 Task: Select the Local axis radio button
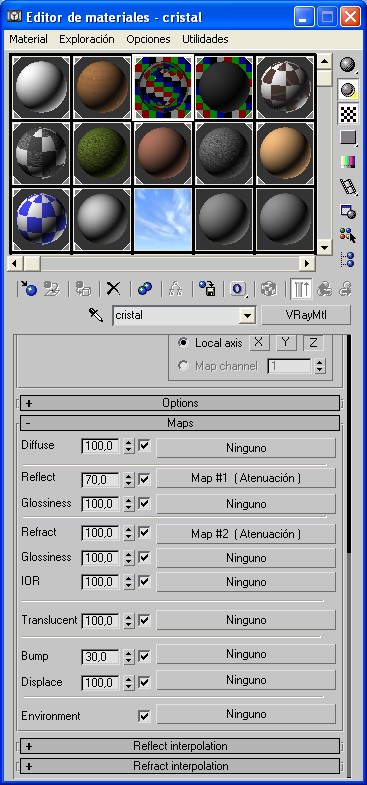tap(183, 343)
